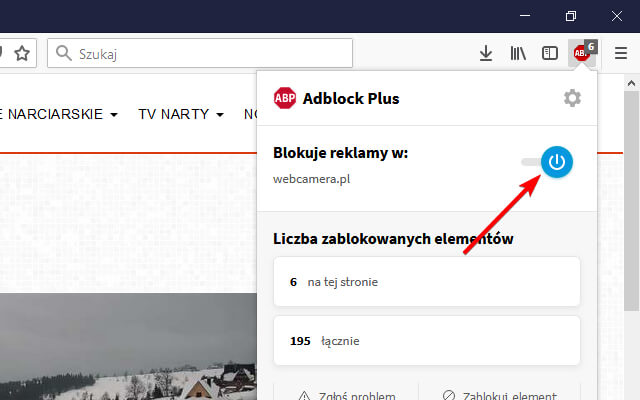Click the Adblock Plus title text

click(351, 98)
